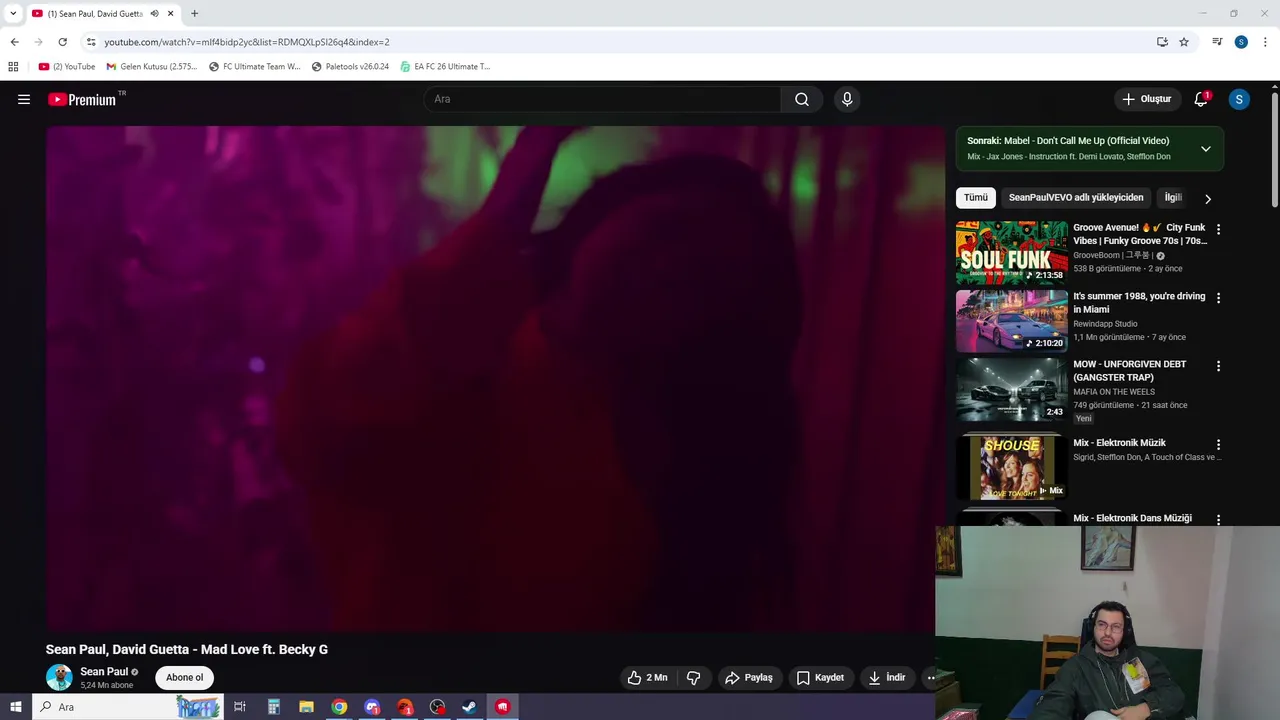Open Chrome media control icon
1280x720 pixels.
(x=1217, y=42)
